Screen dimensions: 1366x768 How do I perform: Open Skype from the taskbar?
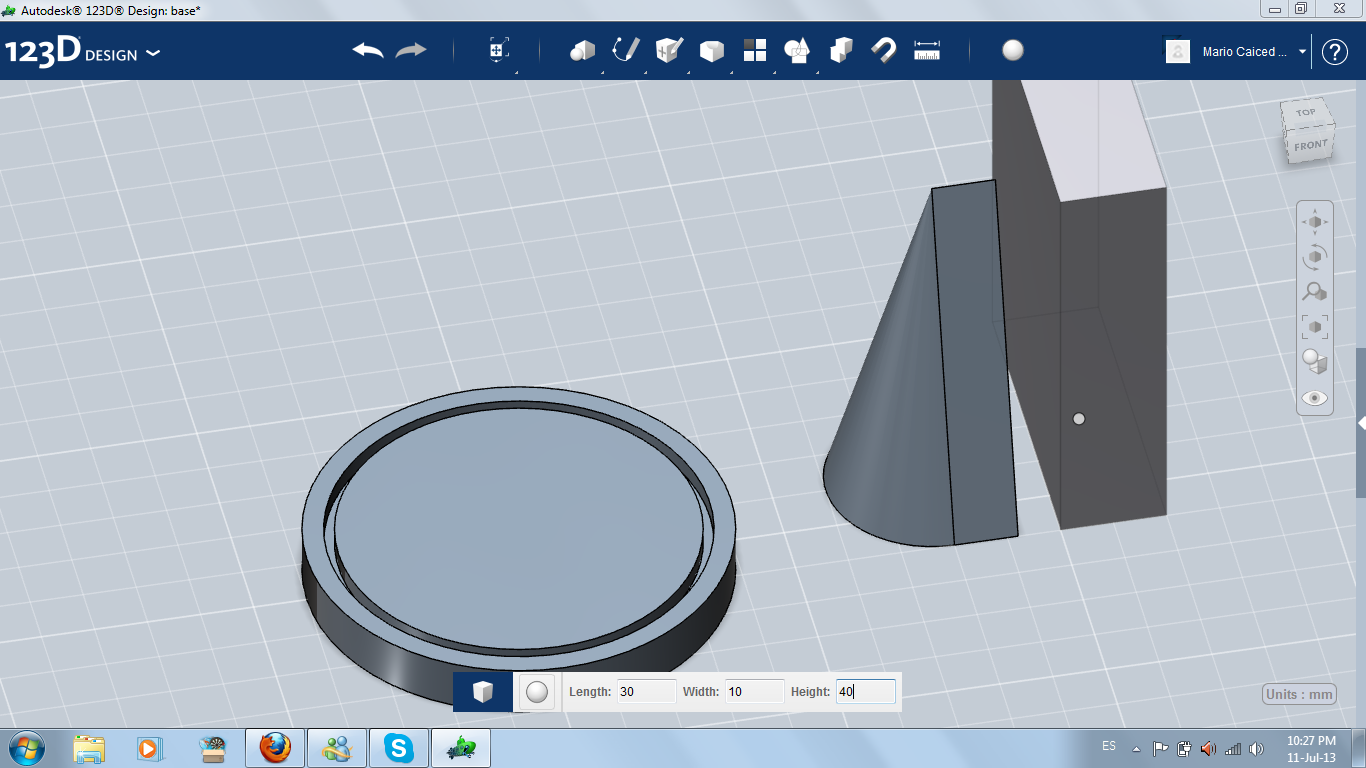click(399, 748)
